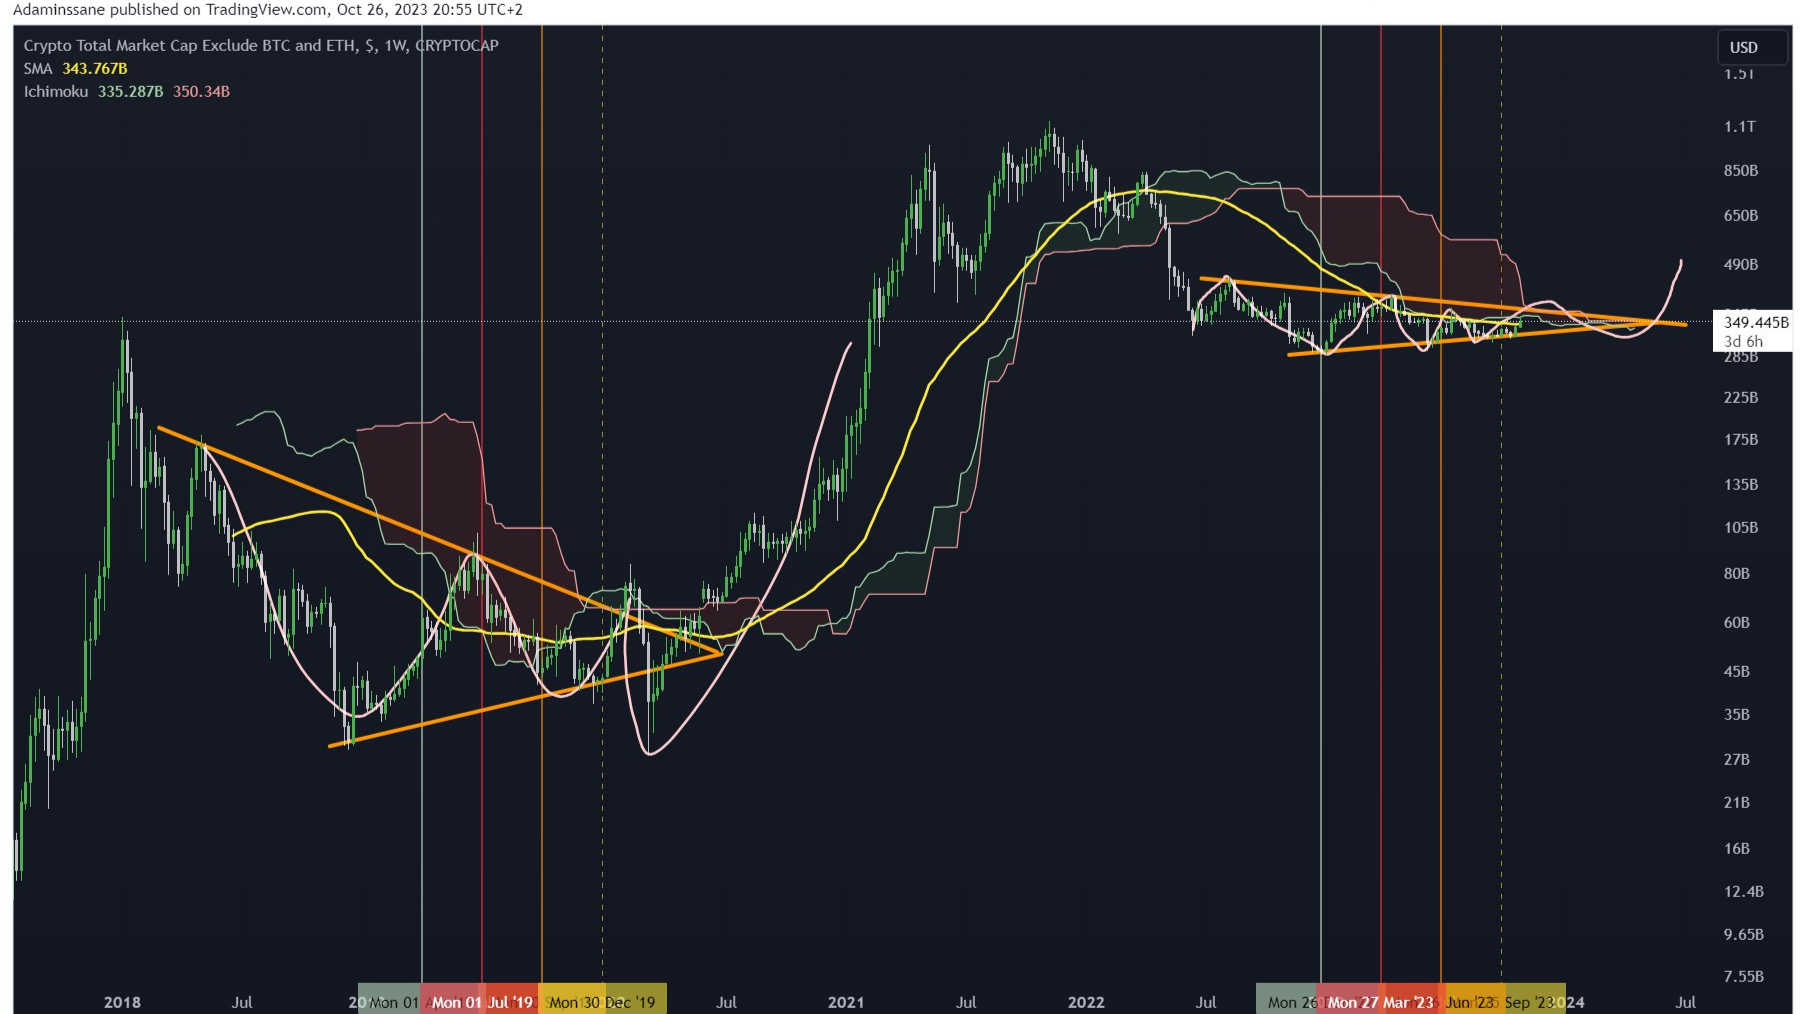Open the USD currency selector
The height and width of the screenshot is (1014, 1806).
tap(1751, 46)
